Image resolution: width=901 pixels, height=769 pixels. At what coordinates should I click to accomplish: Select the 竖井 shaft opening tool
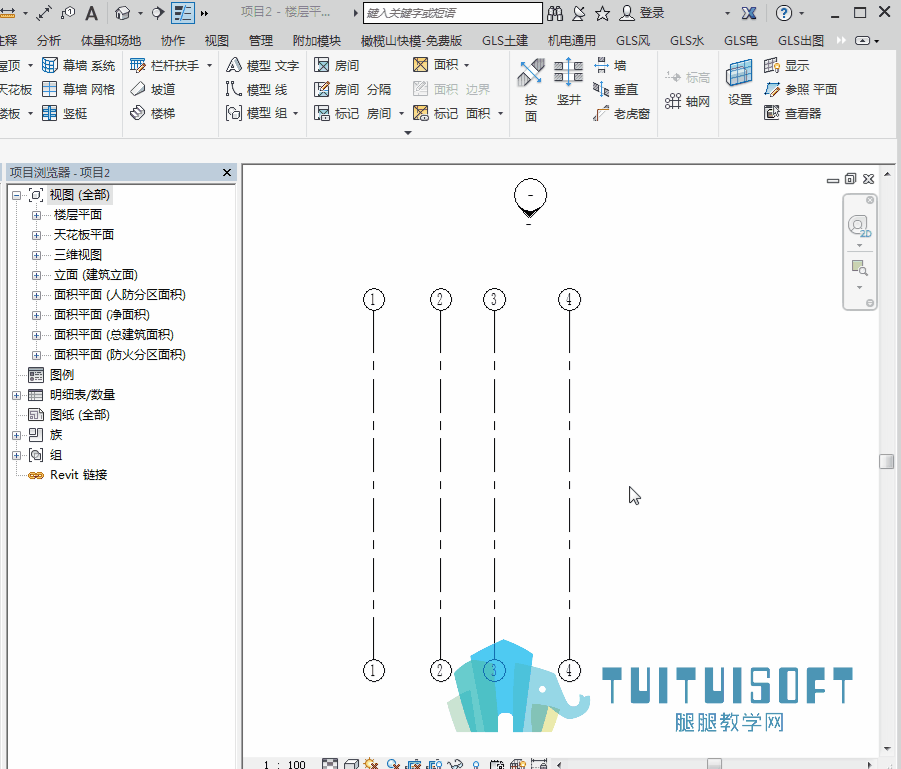point(568,82)
